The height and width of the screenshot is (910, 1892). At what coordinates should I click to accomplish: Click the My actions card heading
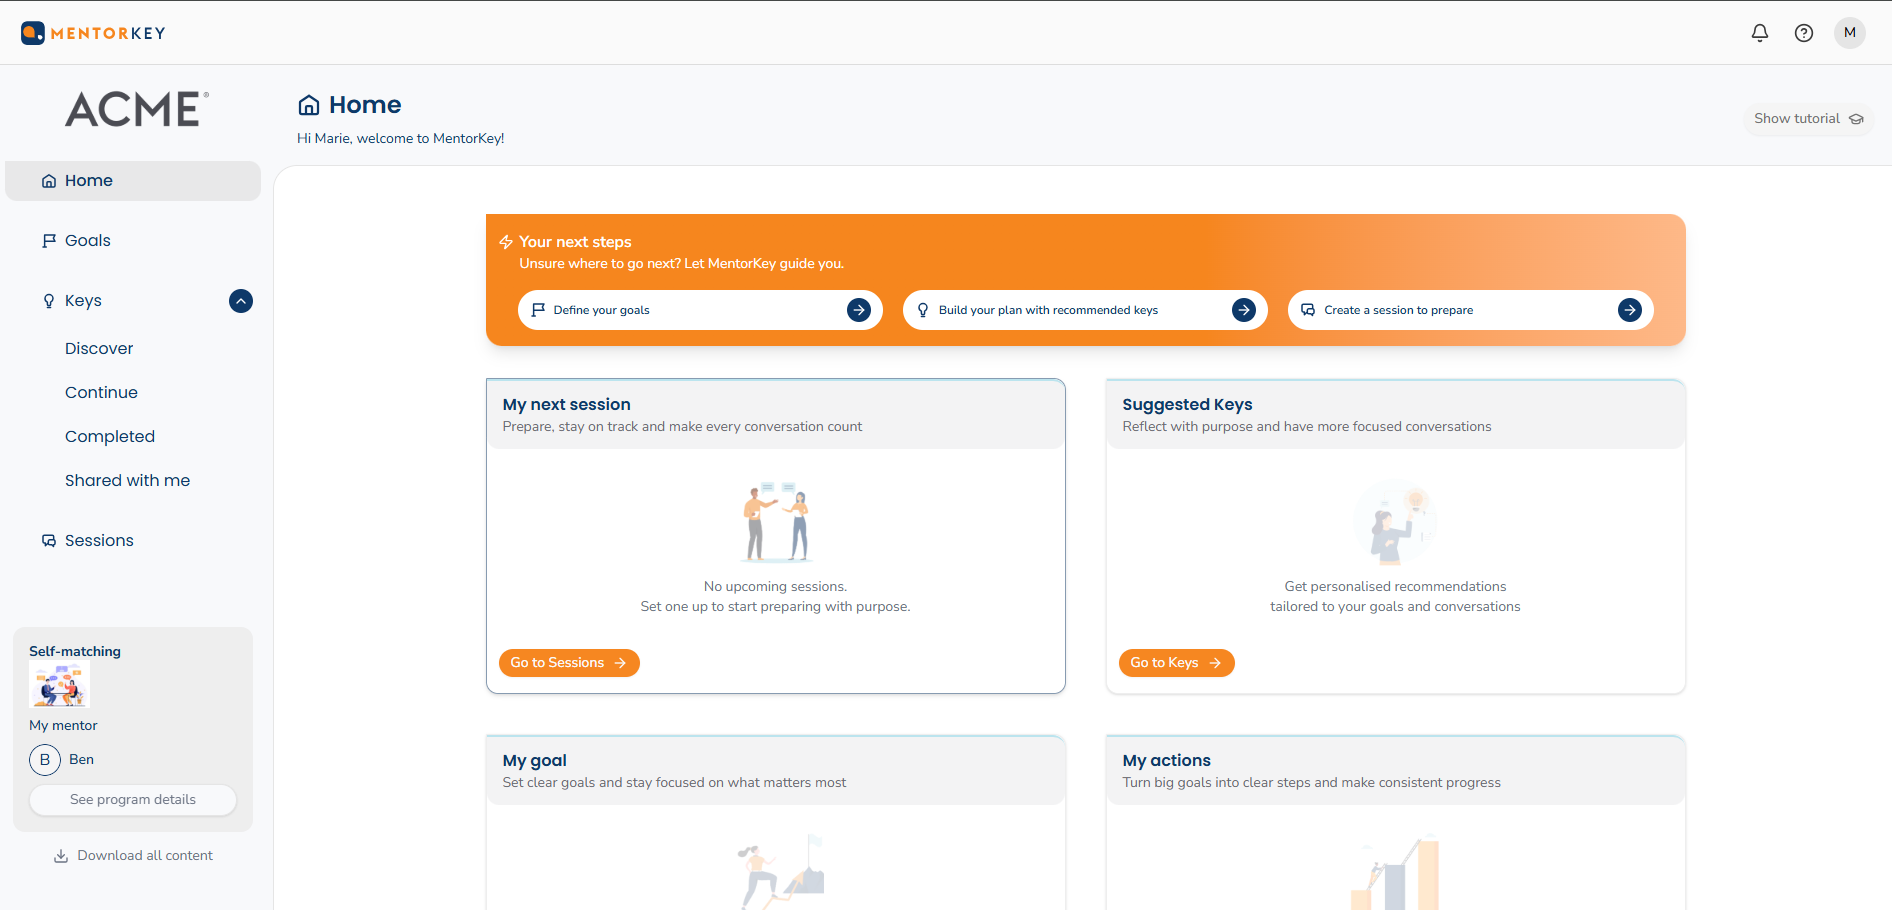click(x=1166, y=760)
